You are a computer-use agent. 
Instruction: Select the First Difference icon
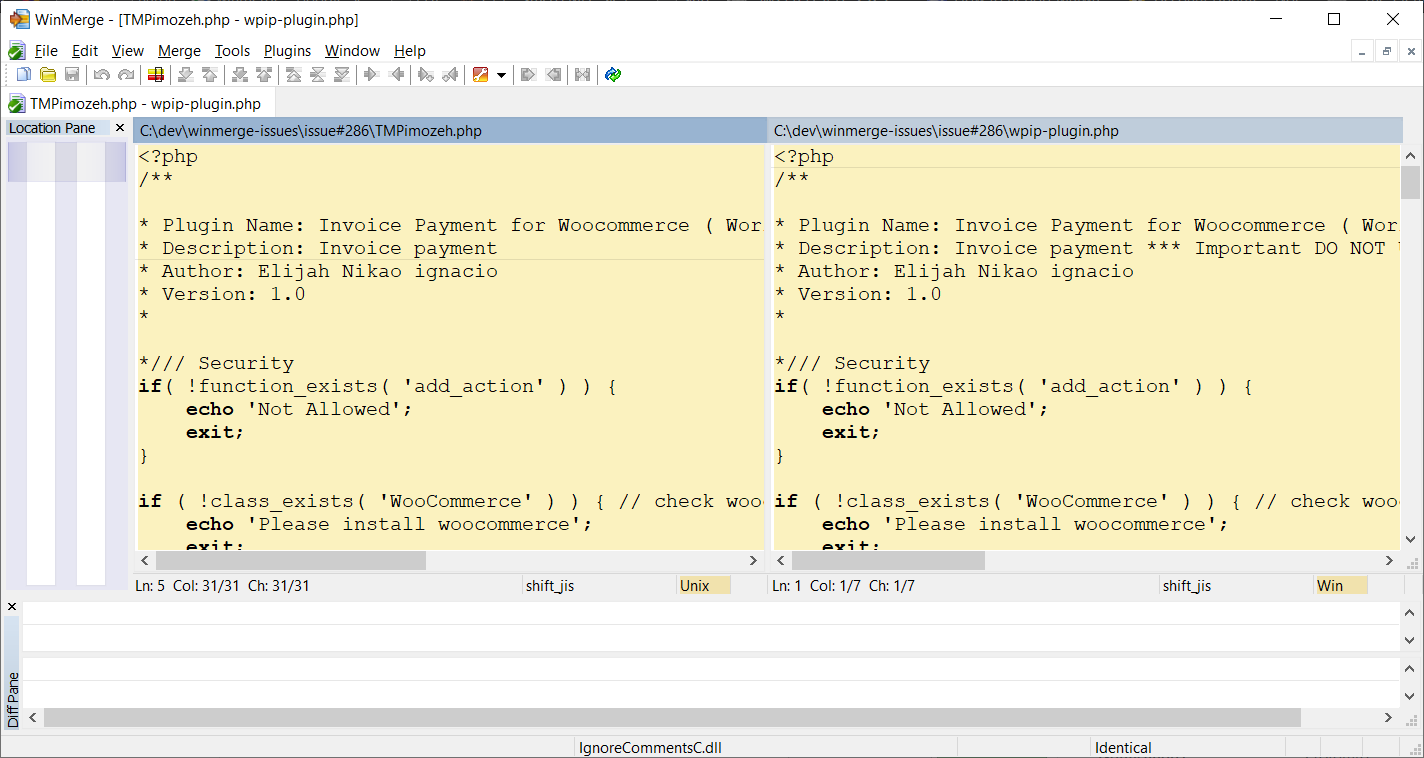point(292,74)
